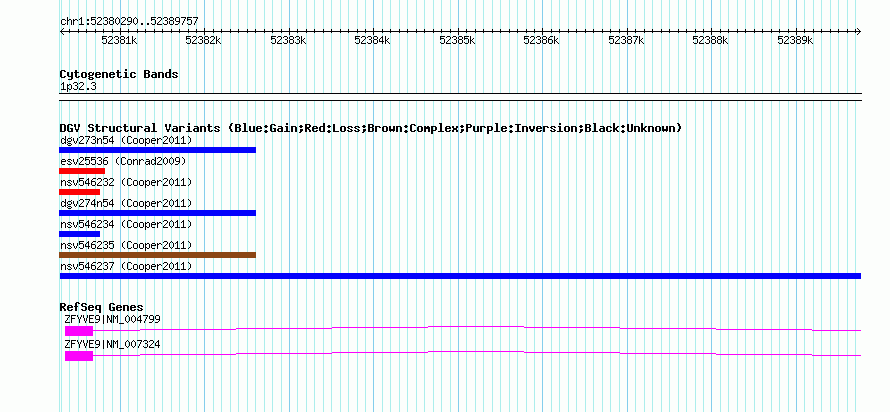Click the DGV Structural Variants track title
The image size is (890, 412).
[371, 128]
